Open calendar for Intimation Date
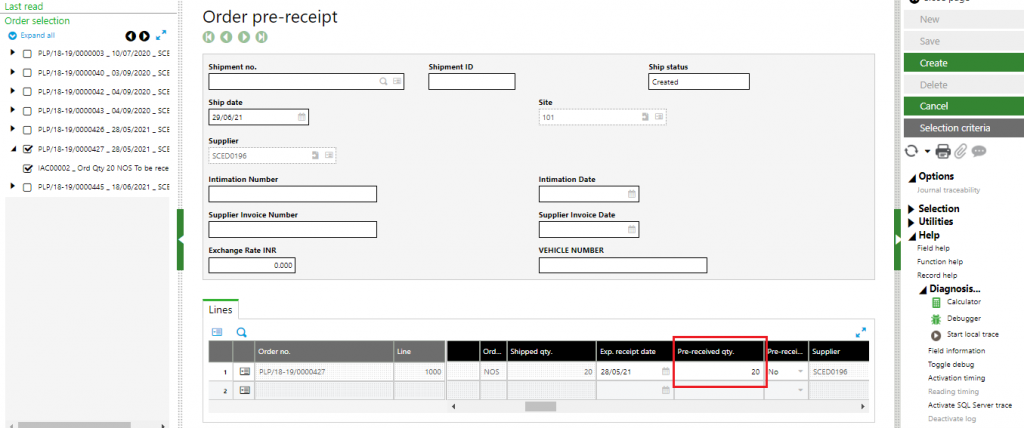The height and width of the screenshot is (428, 1024). point(632,194)
